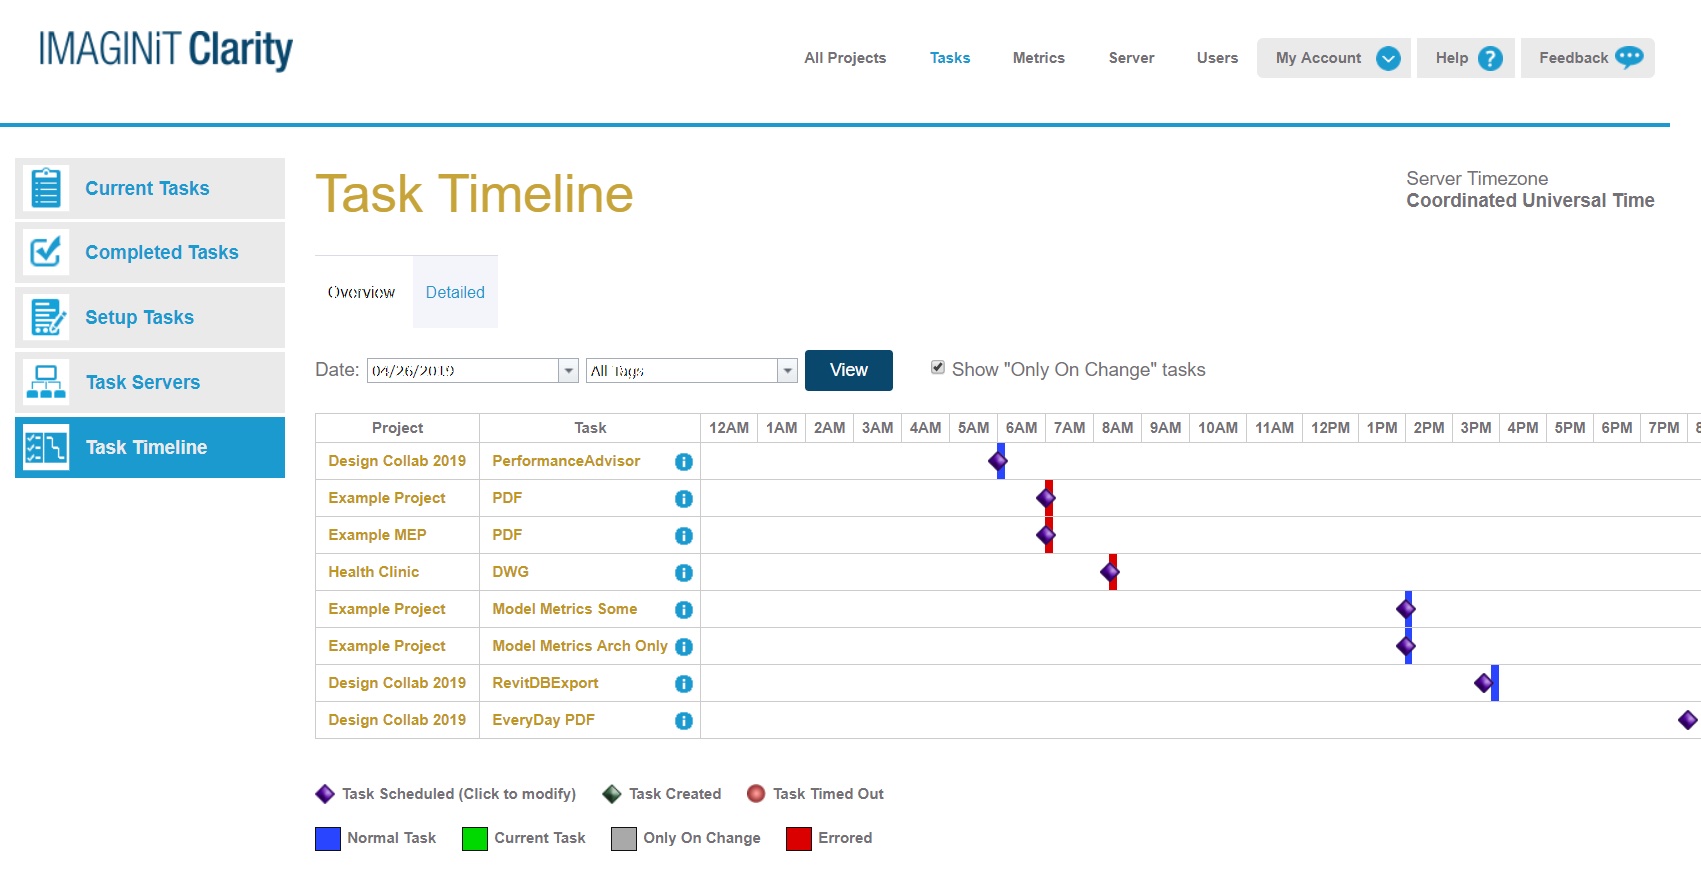The width and height of the screenshot is (1701, 877).
Task: Open info icon for PerformanceAdvisor task
Action: [x=684, y=462]
